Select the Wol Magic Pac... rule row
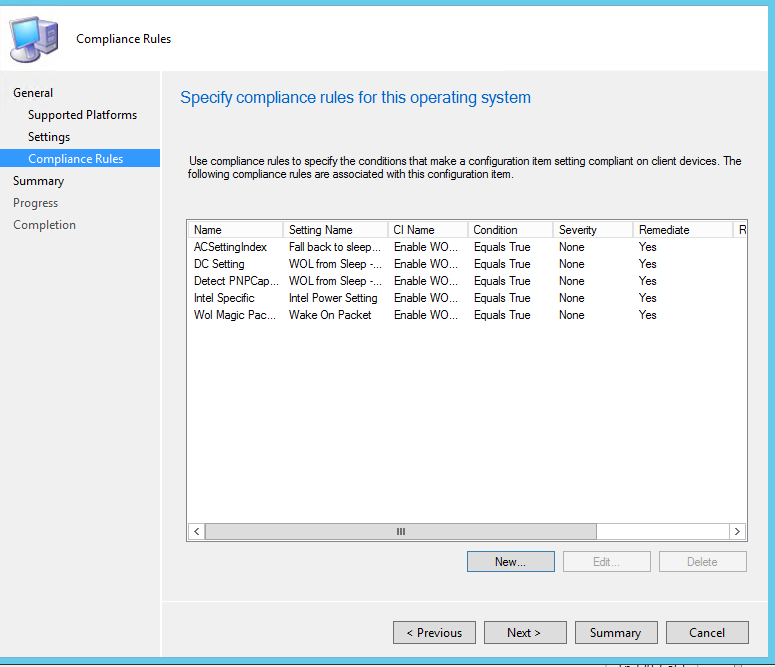The width and height of the screenshot is (775, 667). coord(467,315)
